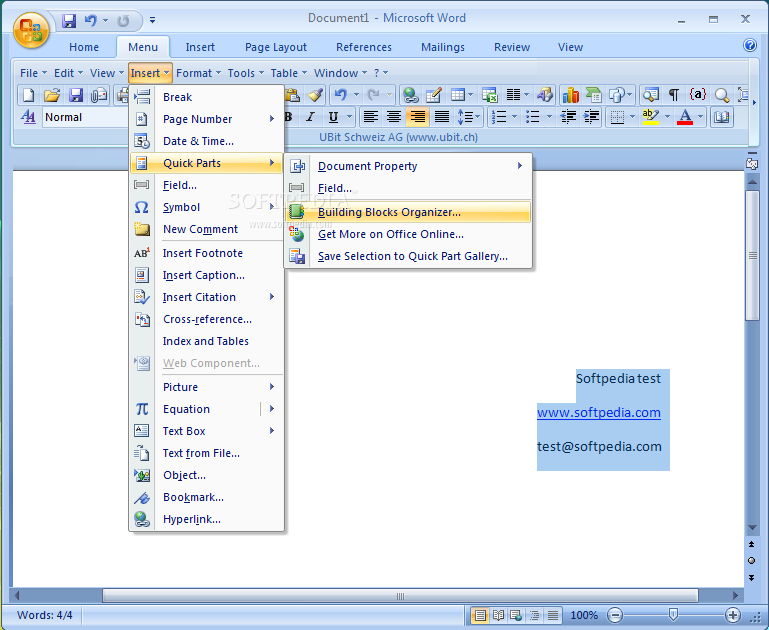This screenshot has width=769, height=630.
Task: Toggle Bold formatting
Action: pyautogui.click(x=288, y=117)
